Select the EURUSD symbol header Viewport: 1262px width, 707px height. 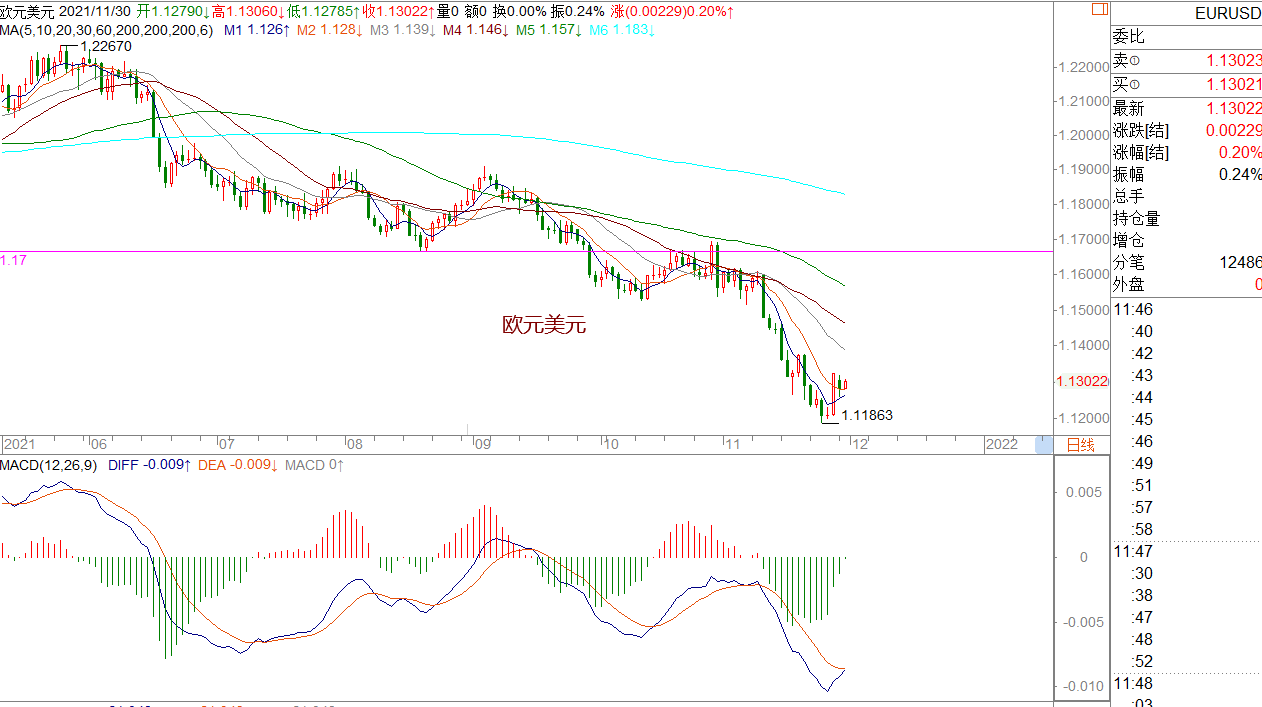(x=1228, y=14)
